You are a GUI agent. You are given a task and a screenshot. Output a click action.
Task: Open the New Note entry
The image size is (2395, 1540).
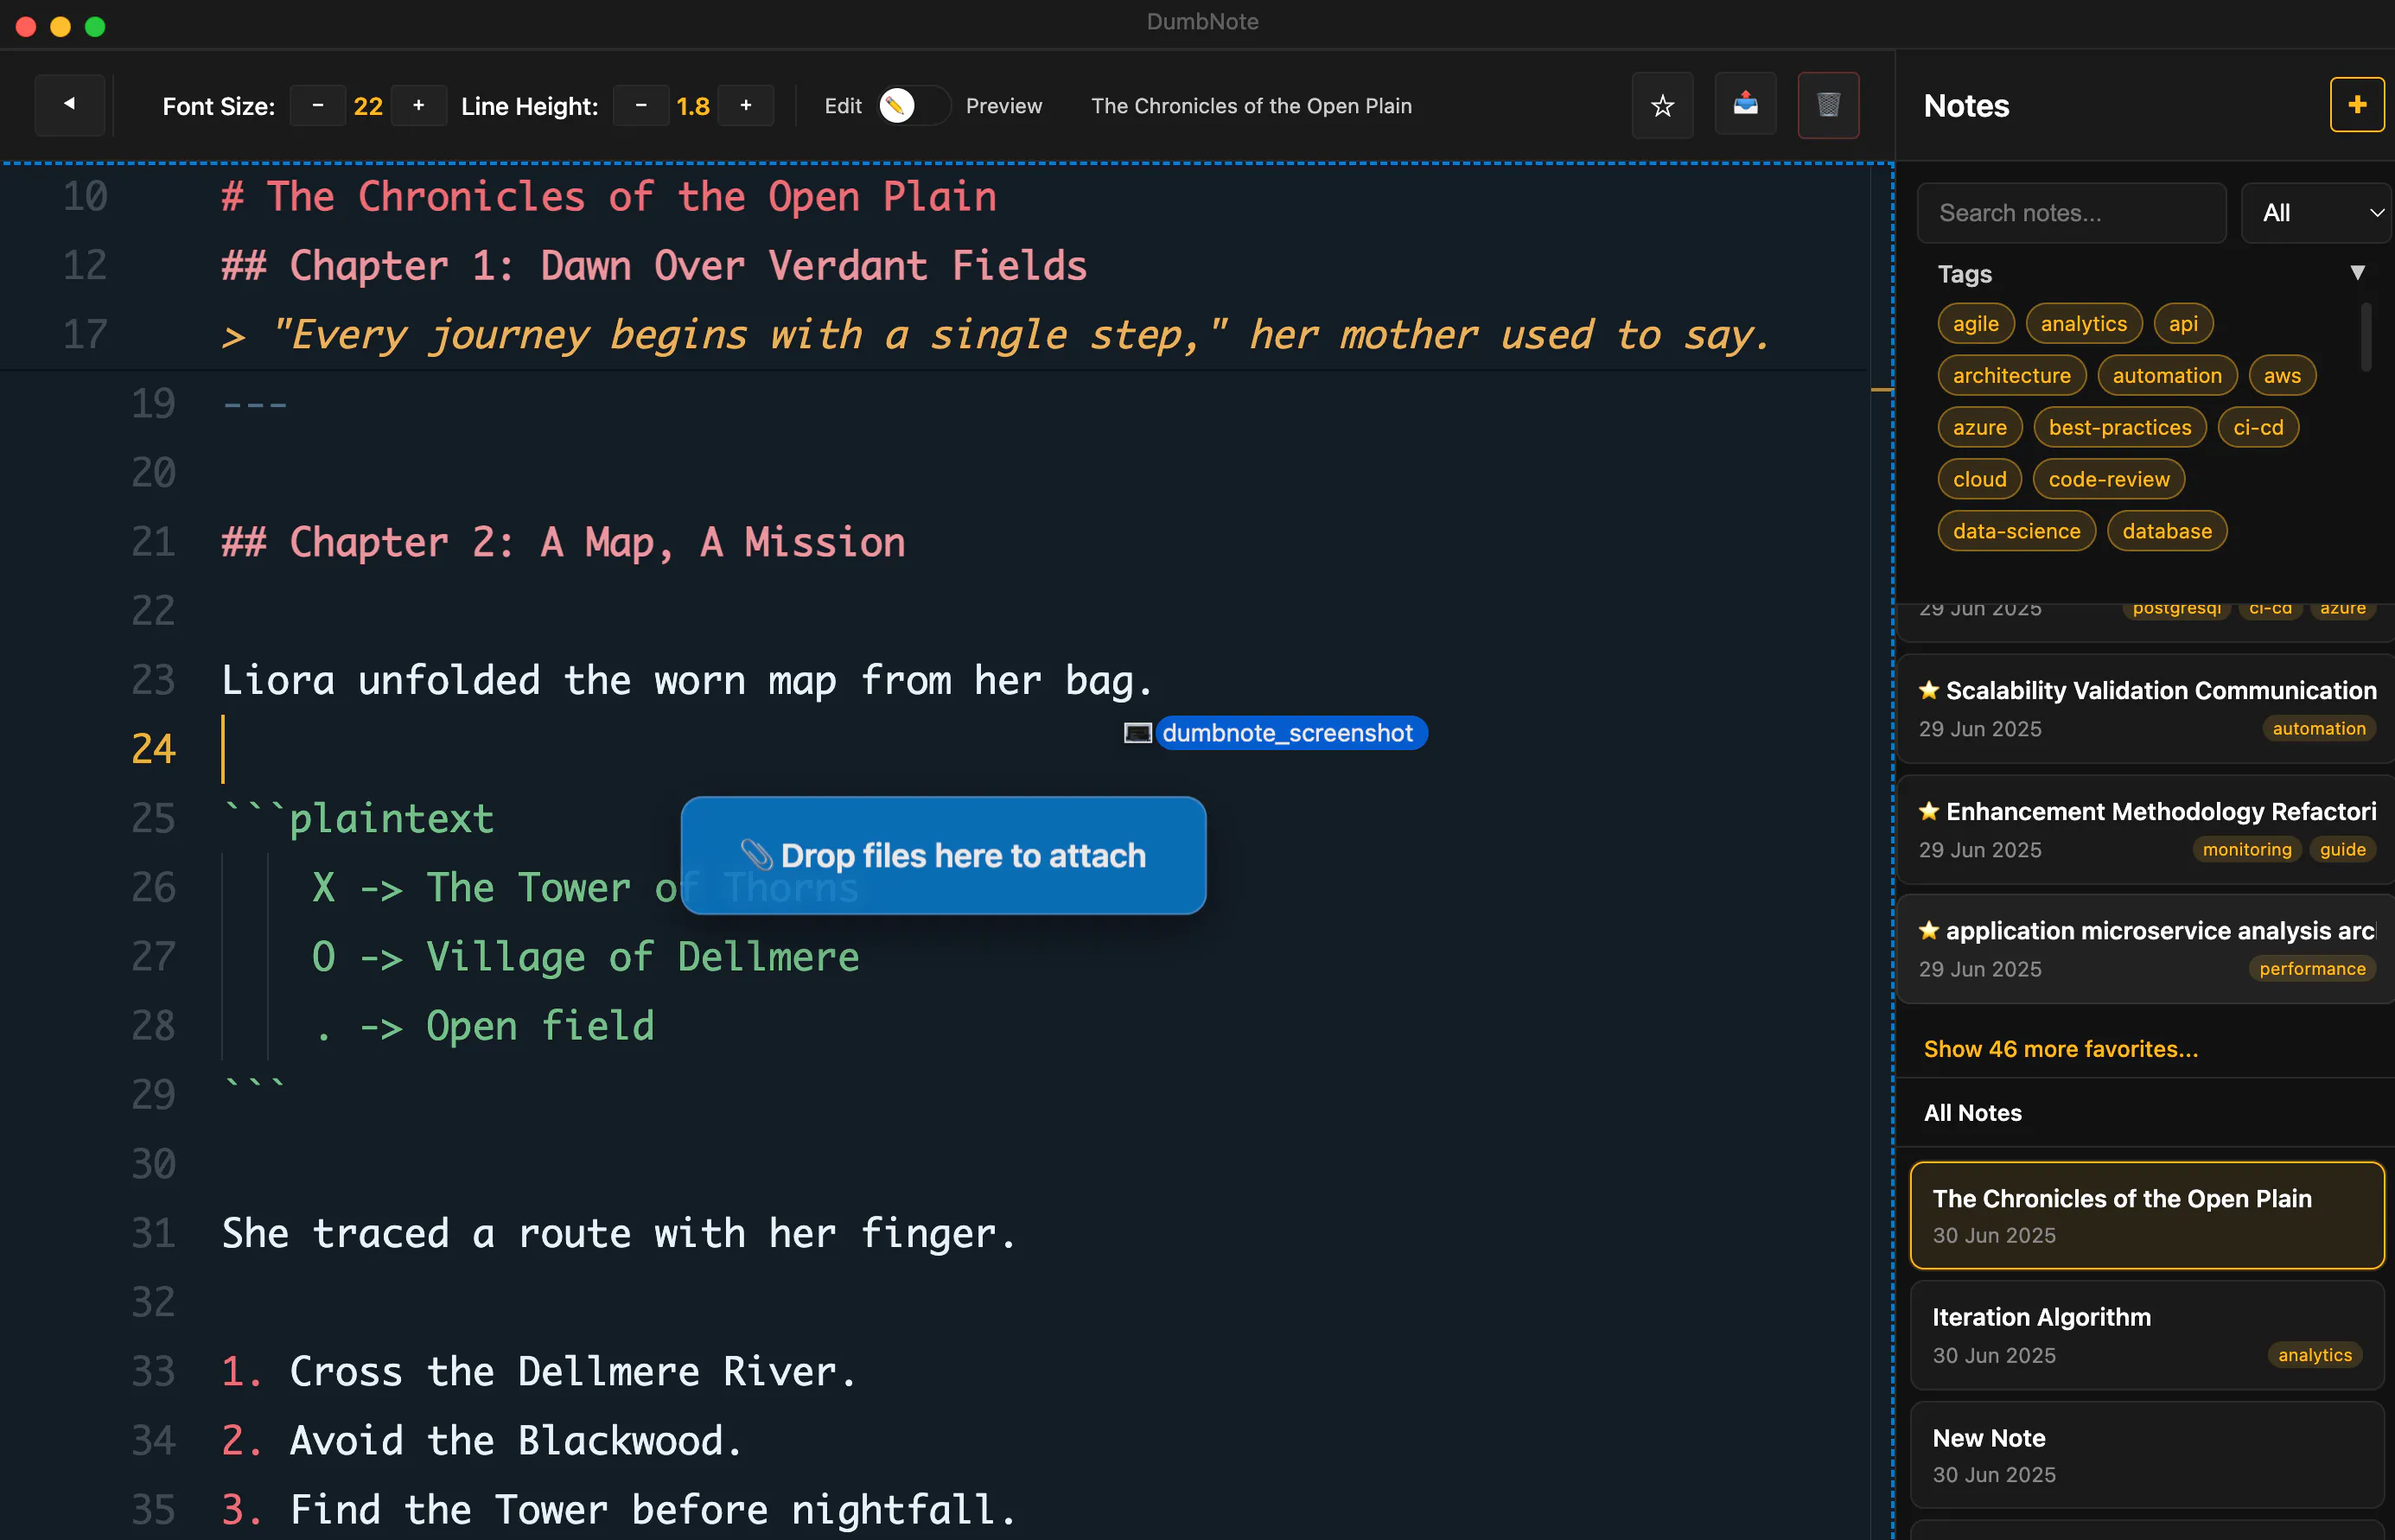pos(2146,1456)
